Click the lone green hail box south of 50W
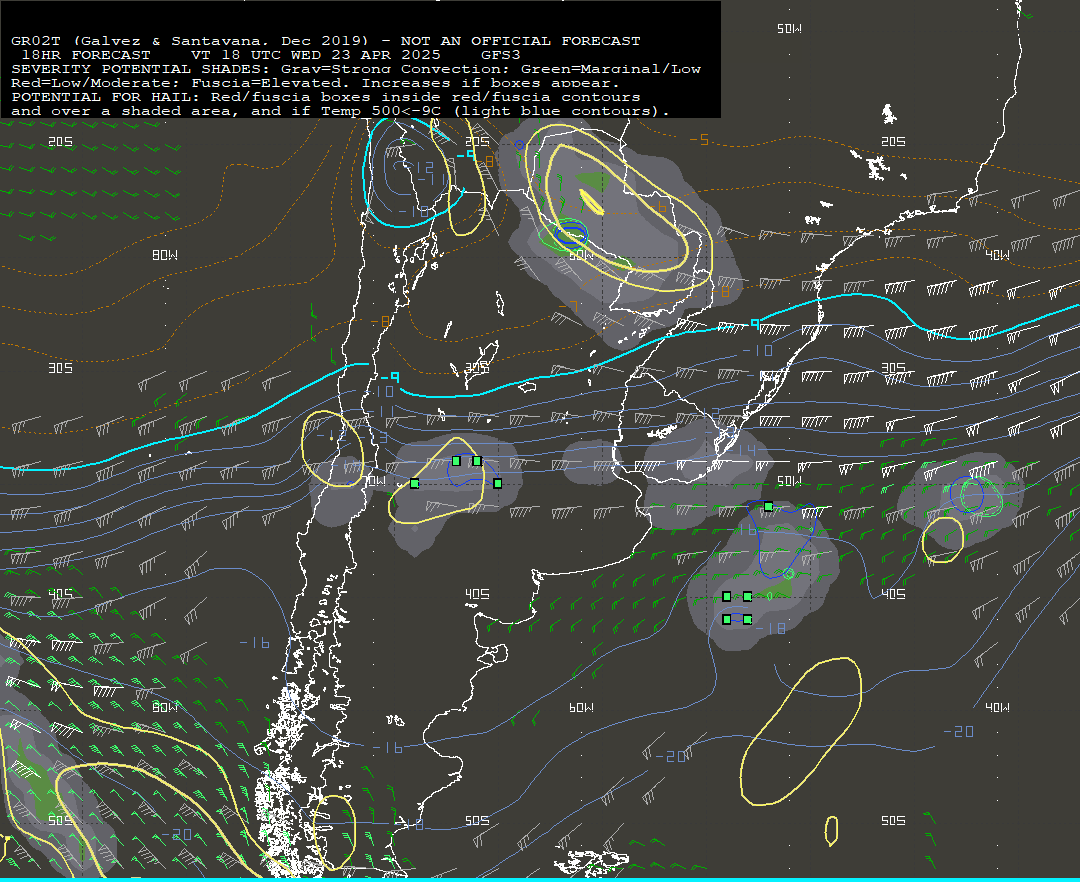Screen dimensions: 1080x882 point(769,507)
